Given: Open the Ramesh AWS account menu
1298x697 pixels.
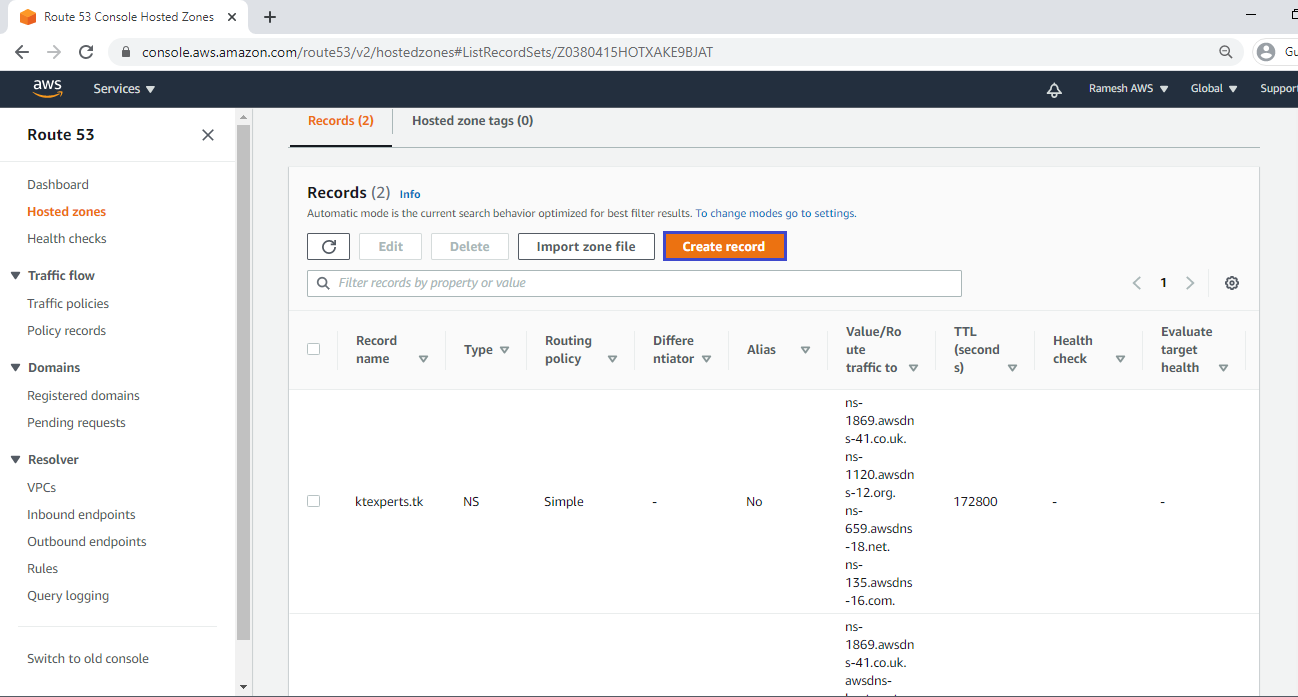Looking at the screenshot, I should coord(1128,89).
